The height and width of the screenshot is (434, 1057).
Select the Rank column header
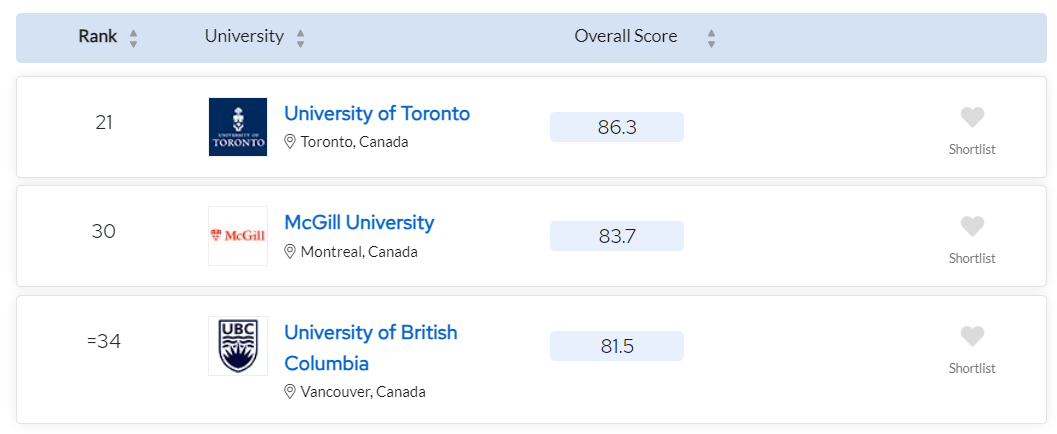[98, 36]
